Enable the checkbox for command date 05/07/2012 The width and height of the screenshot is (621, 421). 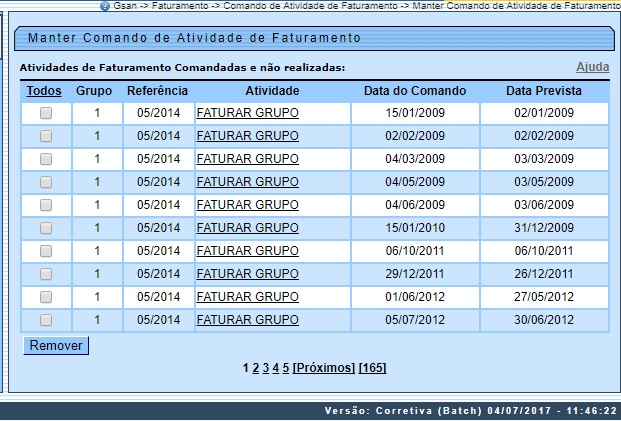coord(46,320)
